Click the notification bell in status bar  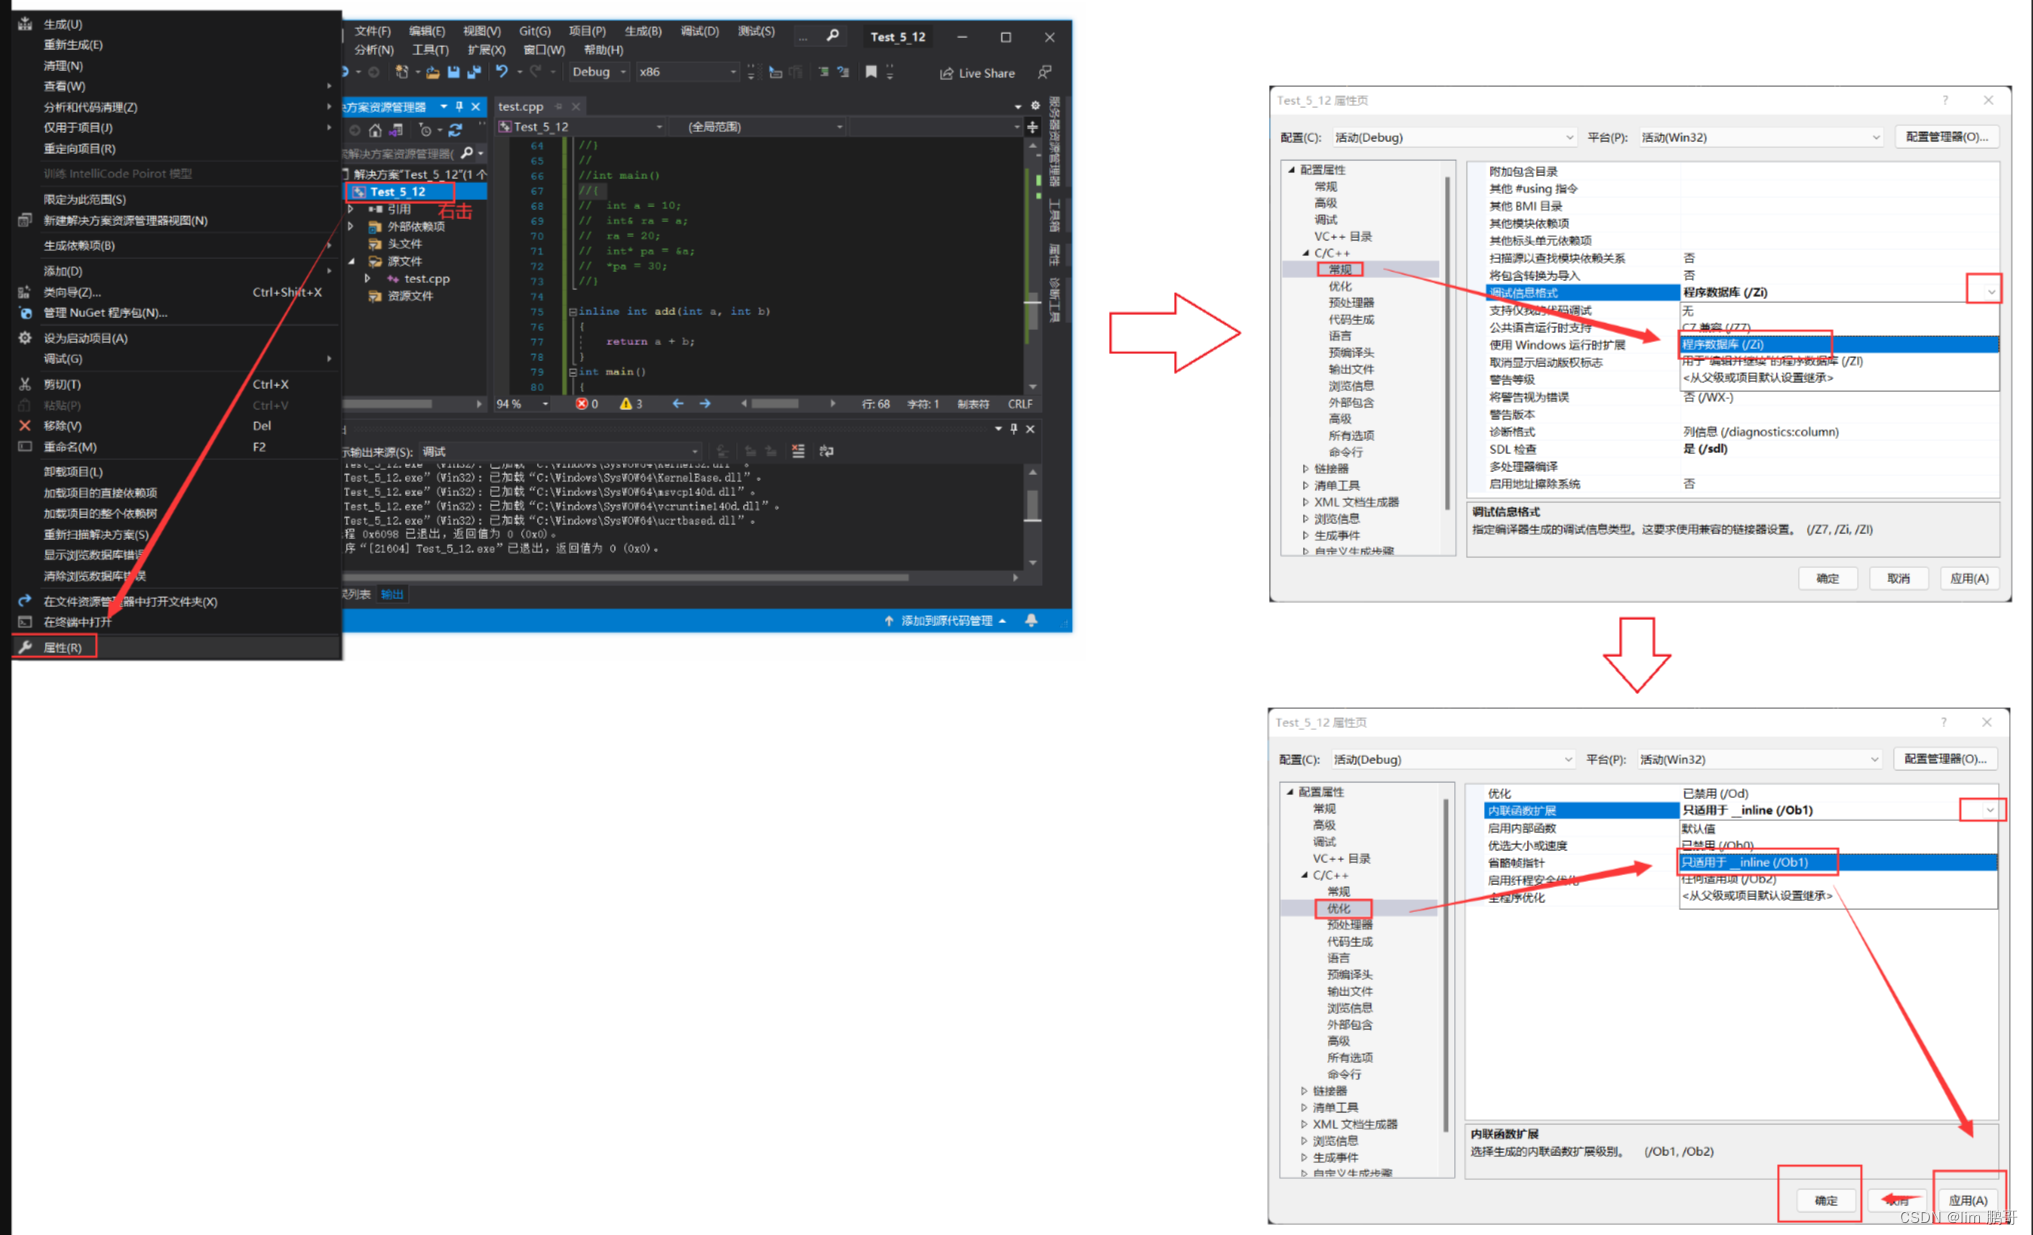(1031, 621)
